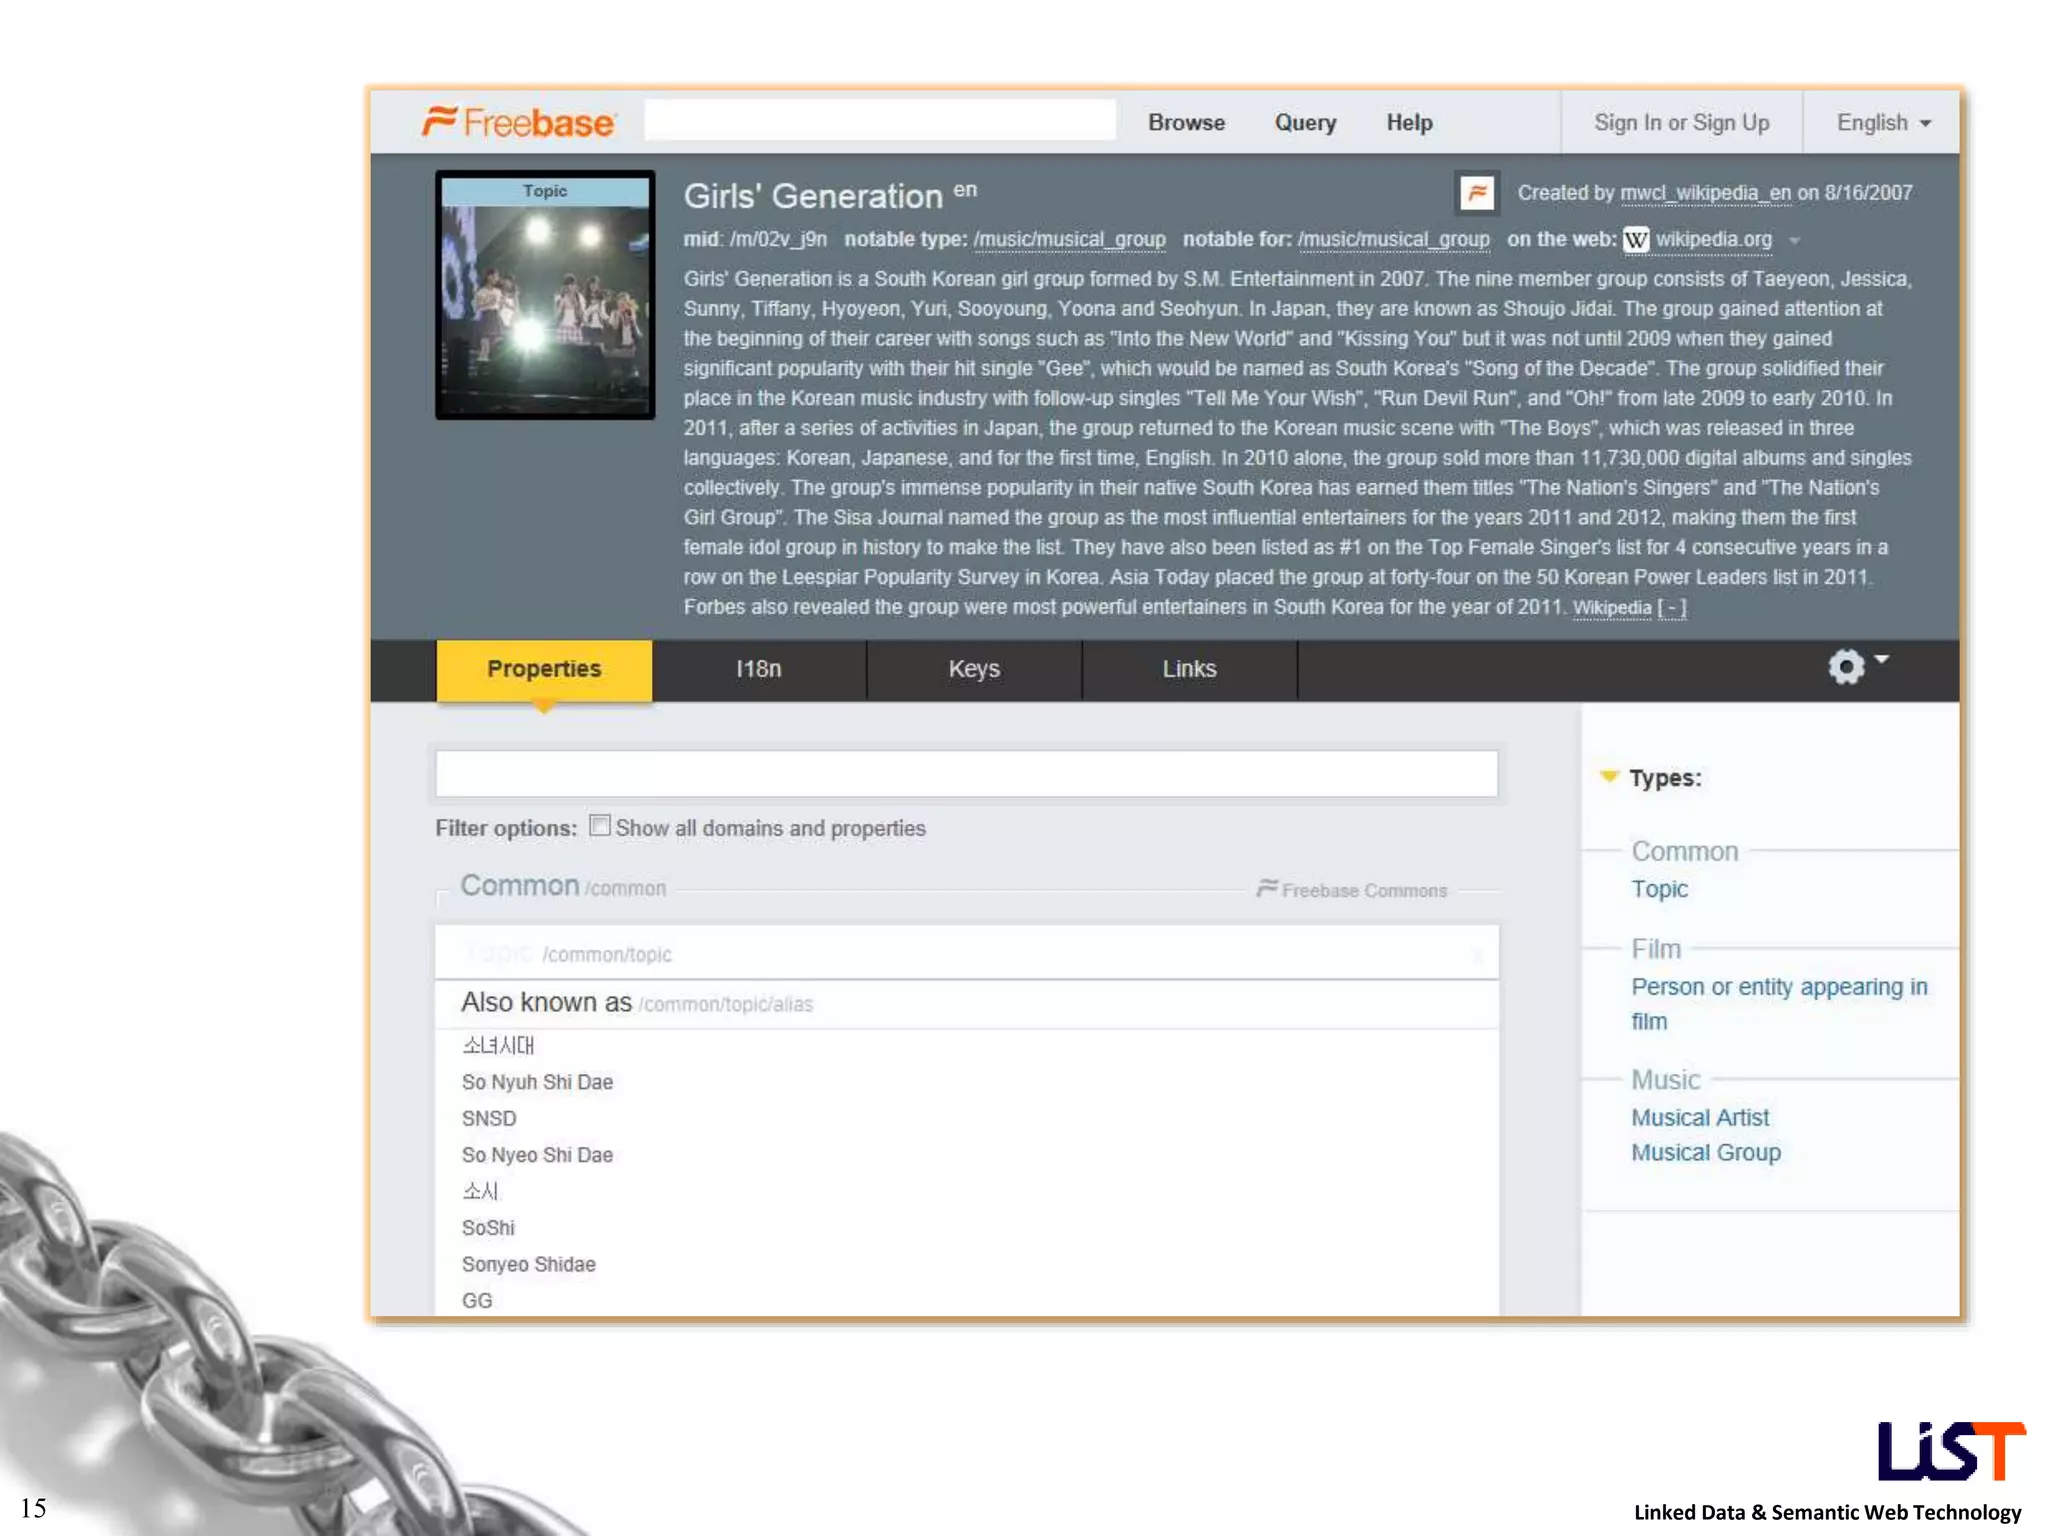Click Sign In or Sign Up
The width and height of the screenshot is (2048, 1536).
click(x=1681, y=123)
